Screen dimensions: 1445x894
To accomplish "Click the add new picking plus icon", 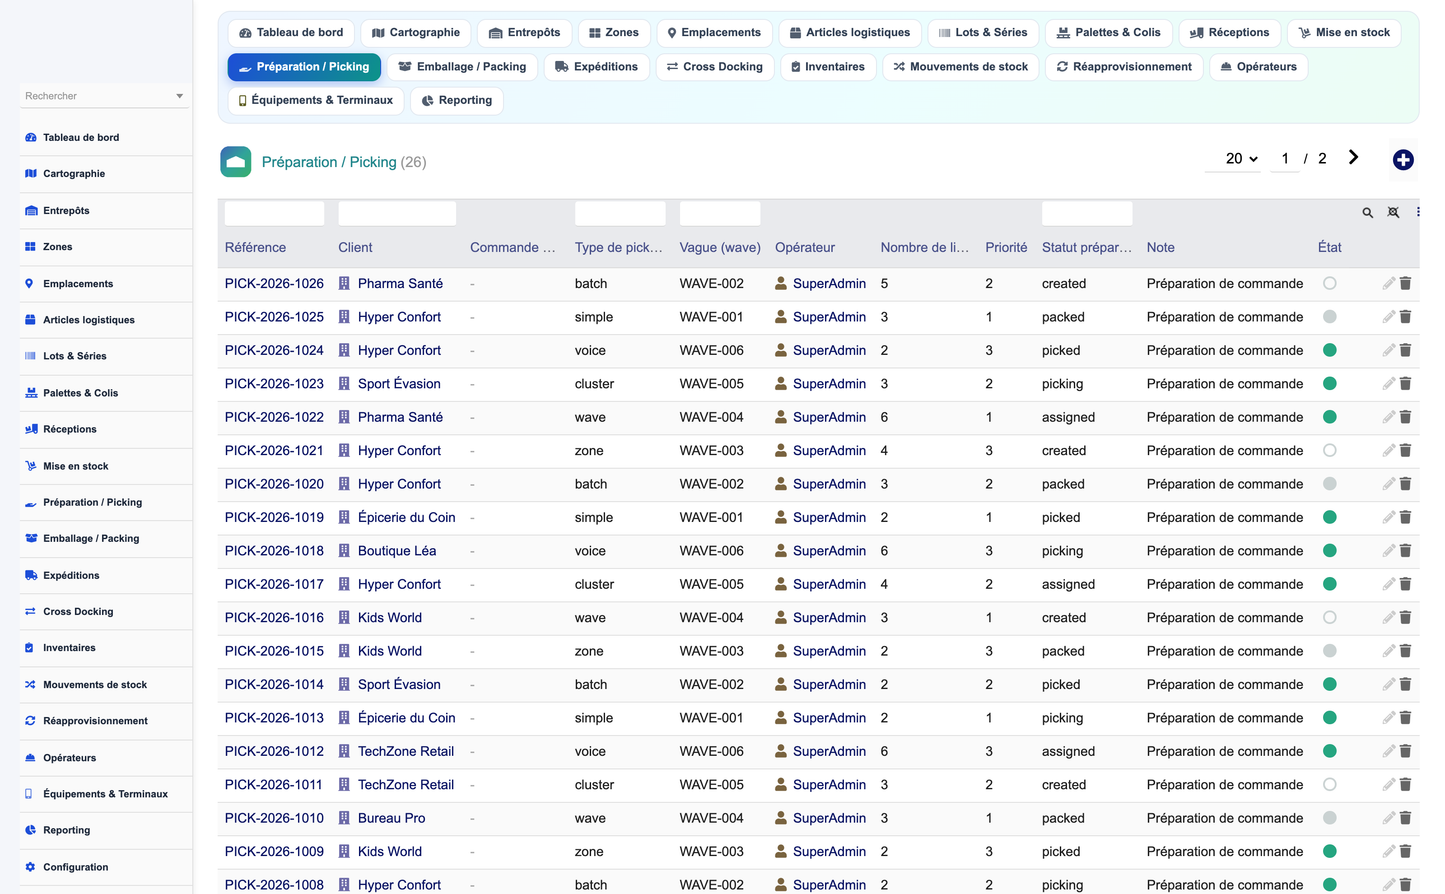I will pyautogui.click(x=1403, y=160).
